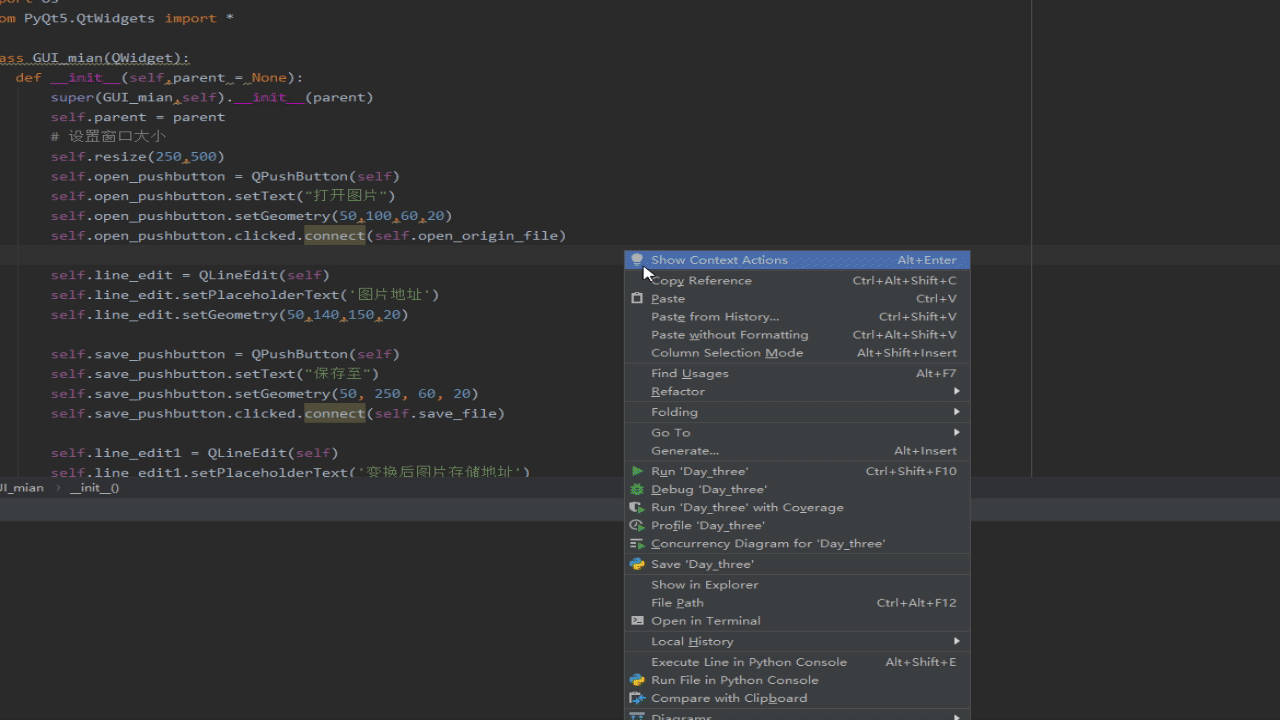Click the Open in Terminal icon
The width and height of the screenshot is (1280, 720).
tap(637, 620)
